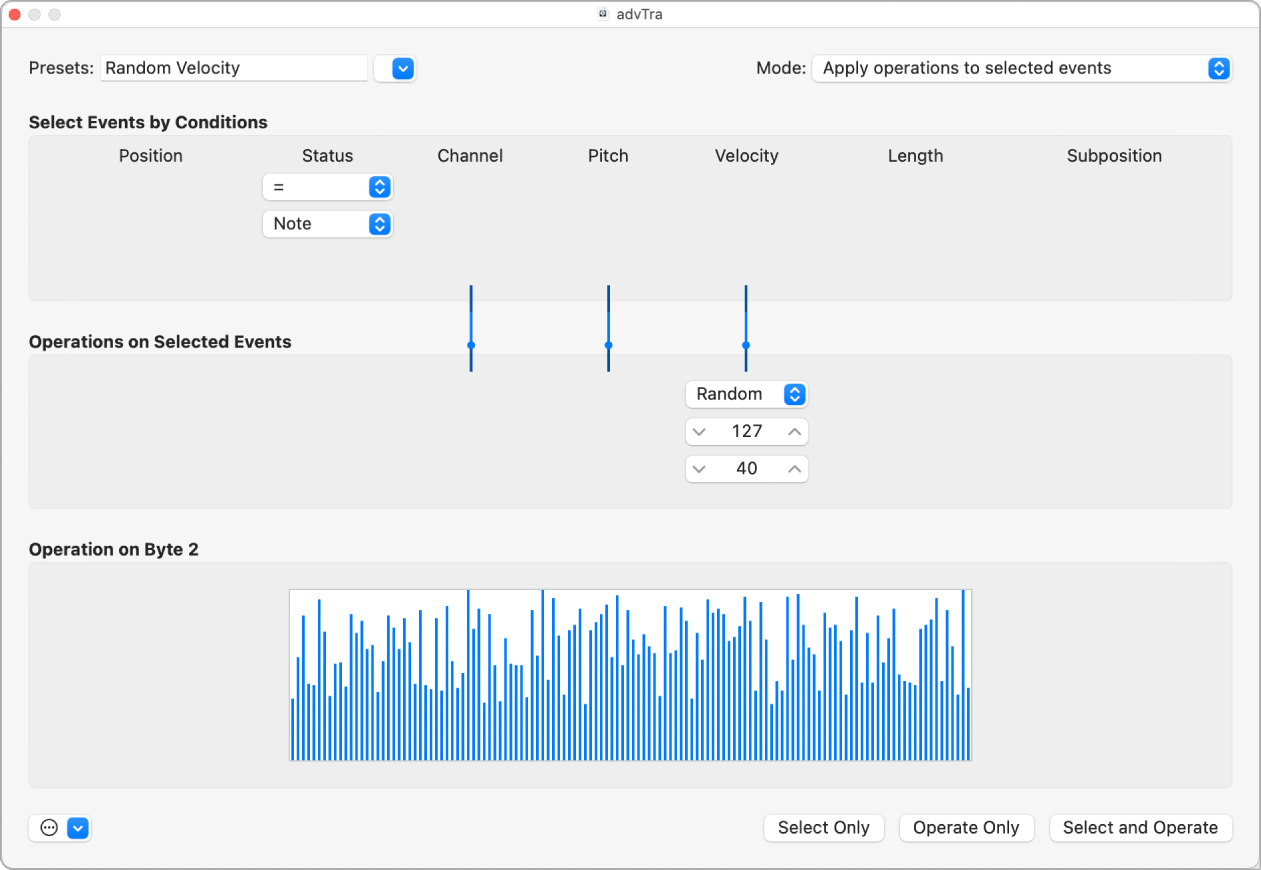Click the ellipsis action menu icon
This screenshot has width=1261, height=870.
point(49,828)
